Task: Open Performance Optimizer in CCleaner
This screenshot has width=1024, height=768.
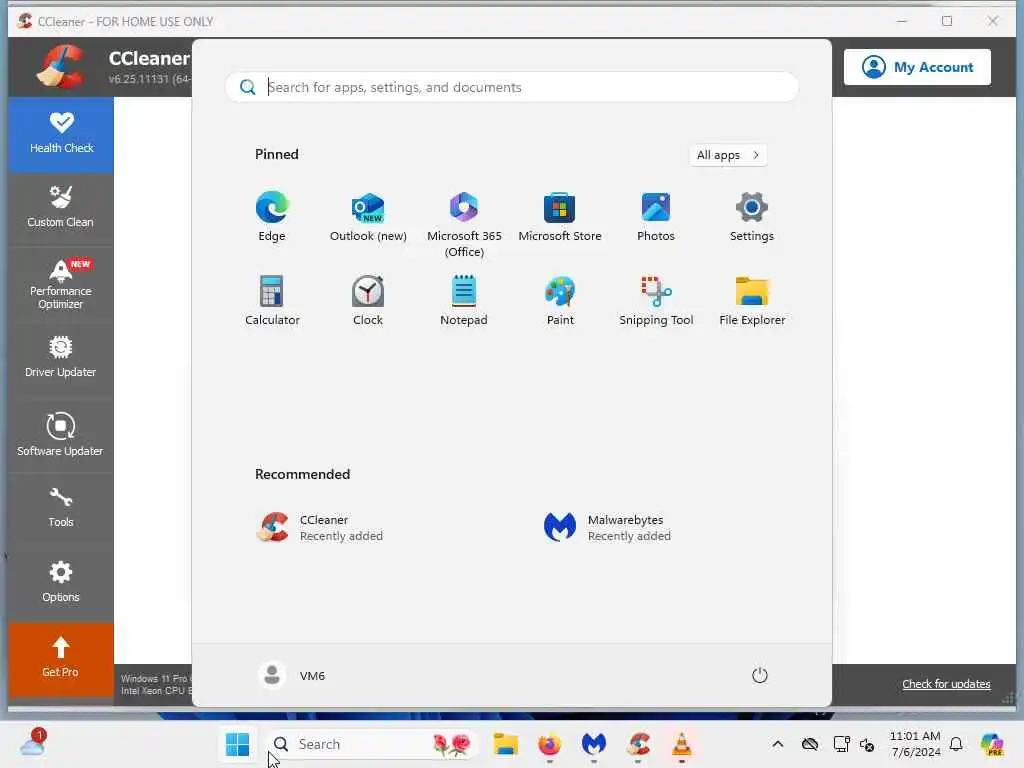Action: pyautogui.click(x=61, y=285)
